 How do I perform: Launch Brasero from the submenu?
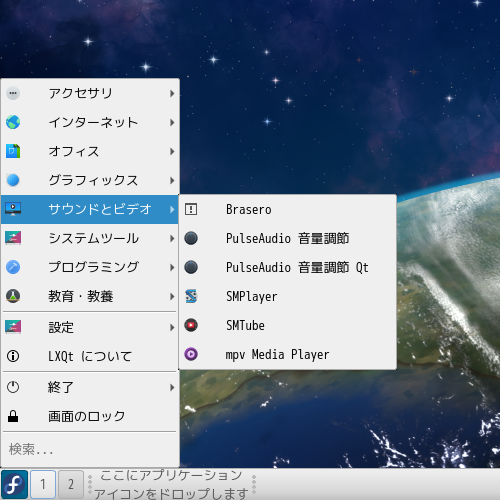click(288, 209)
